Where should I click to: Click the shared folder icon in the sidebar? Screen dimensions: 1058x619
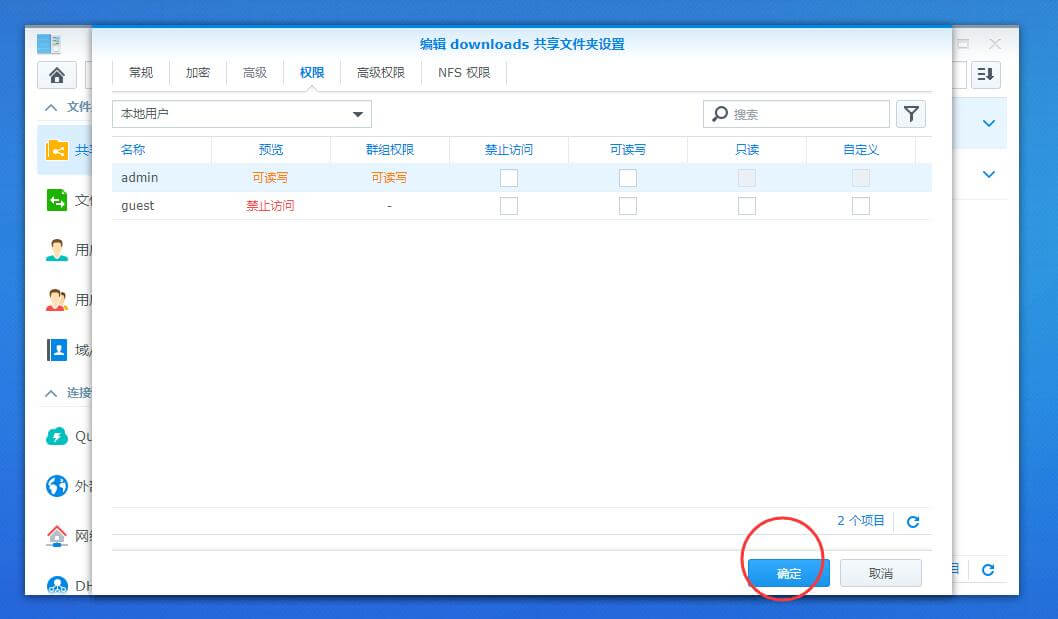57,150
